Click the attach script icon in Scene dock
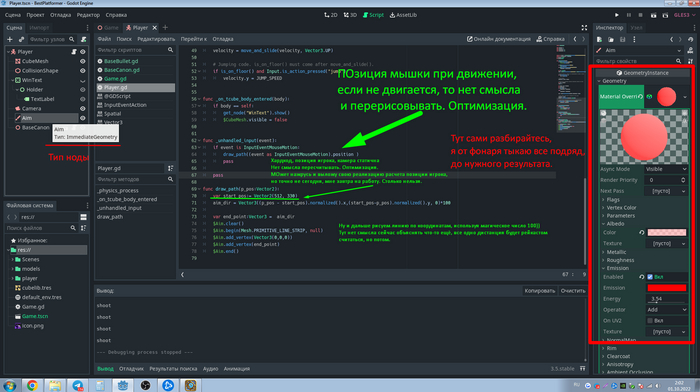This screenshot has height=392, width=700. pos(83,39)
